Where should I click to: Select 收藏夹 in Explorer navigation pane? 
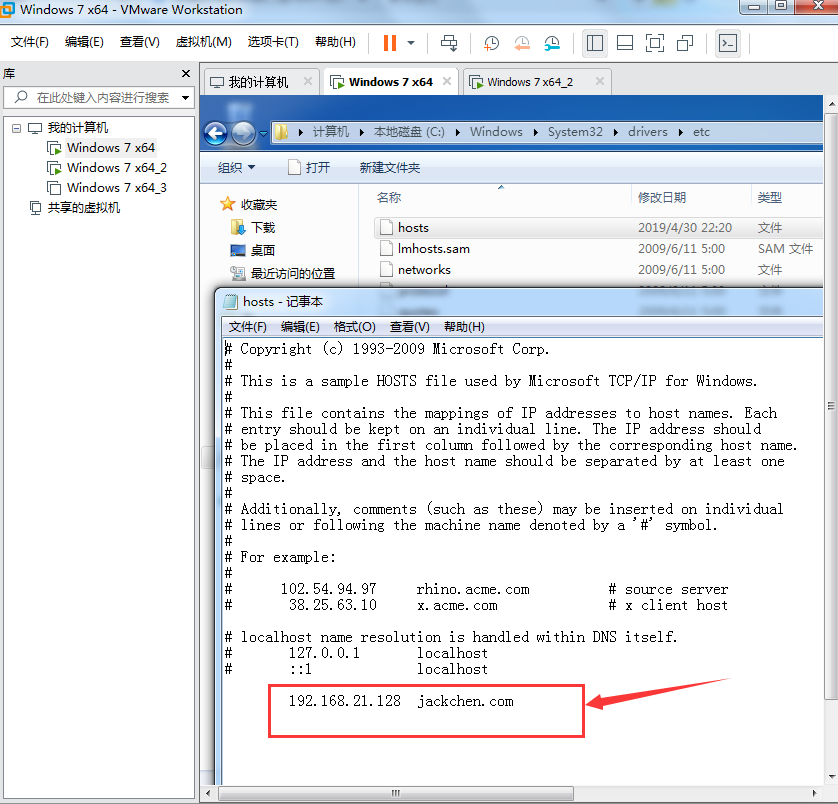(249, 204)
